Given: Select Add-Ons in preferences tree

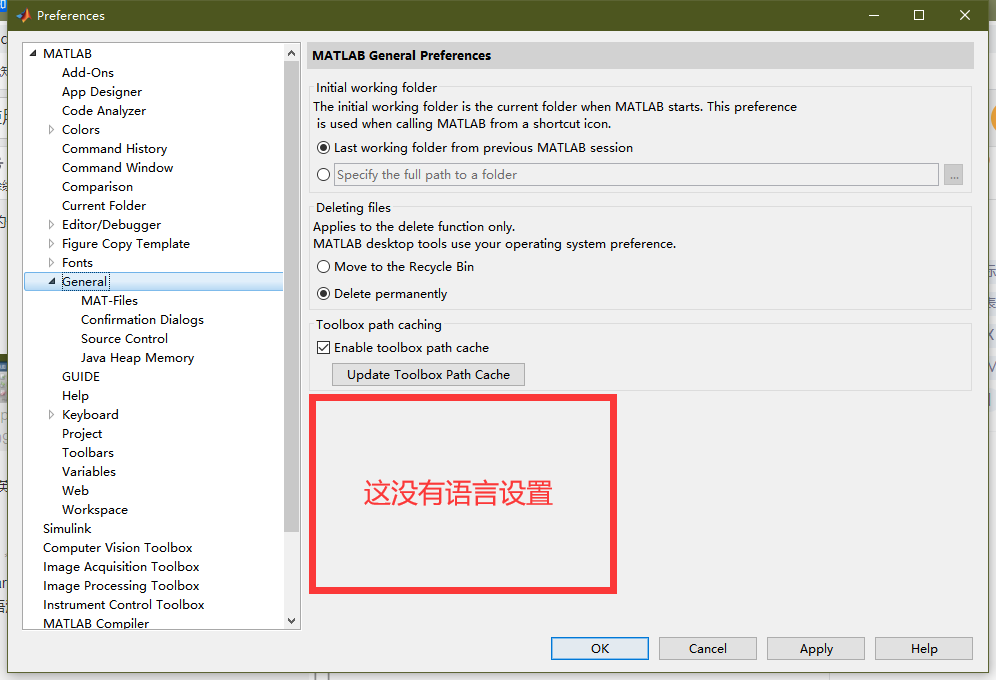Looking at the screenshot, I should pos(88,72).
